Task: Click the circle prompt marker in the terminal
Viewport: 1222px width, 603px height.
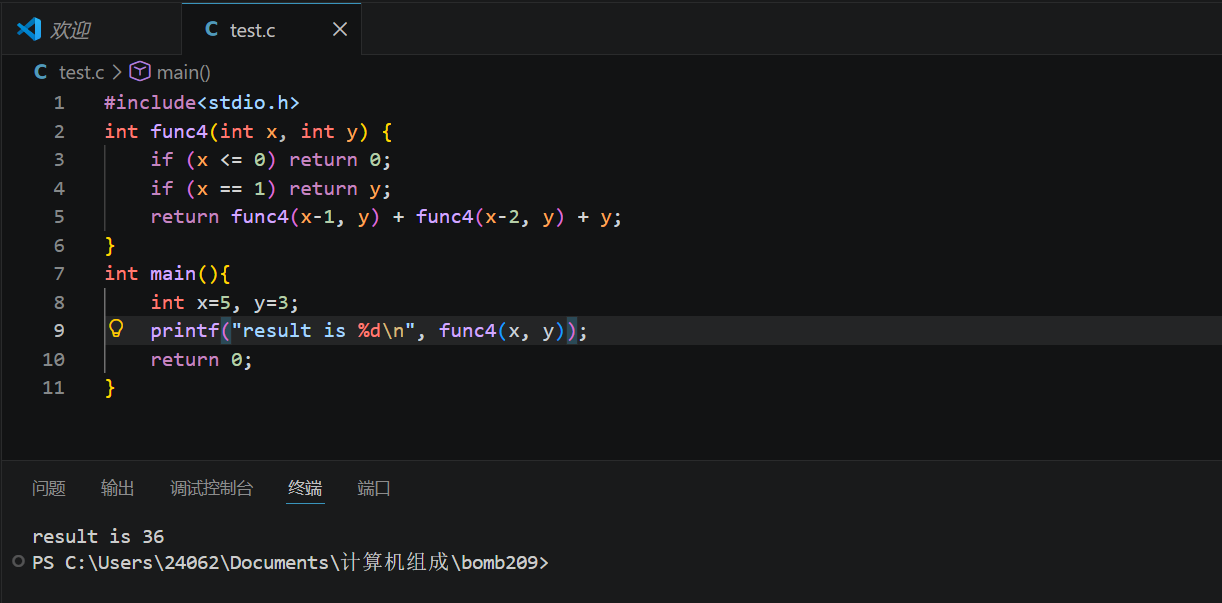Action: coord(17,561)
